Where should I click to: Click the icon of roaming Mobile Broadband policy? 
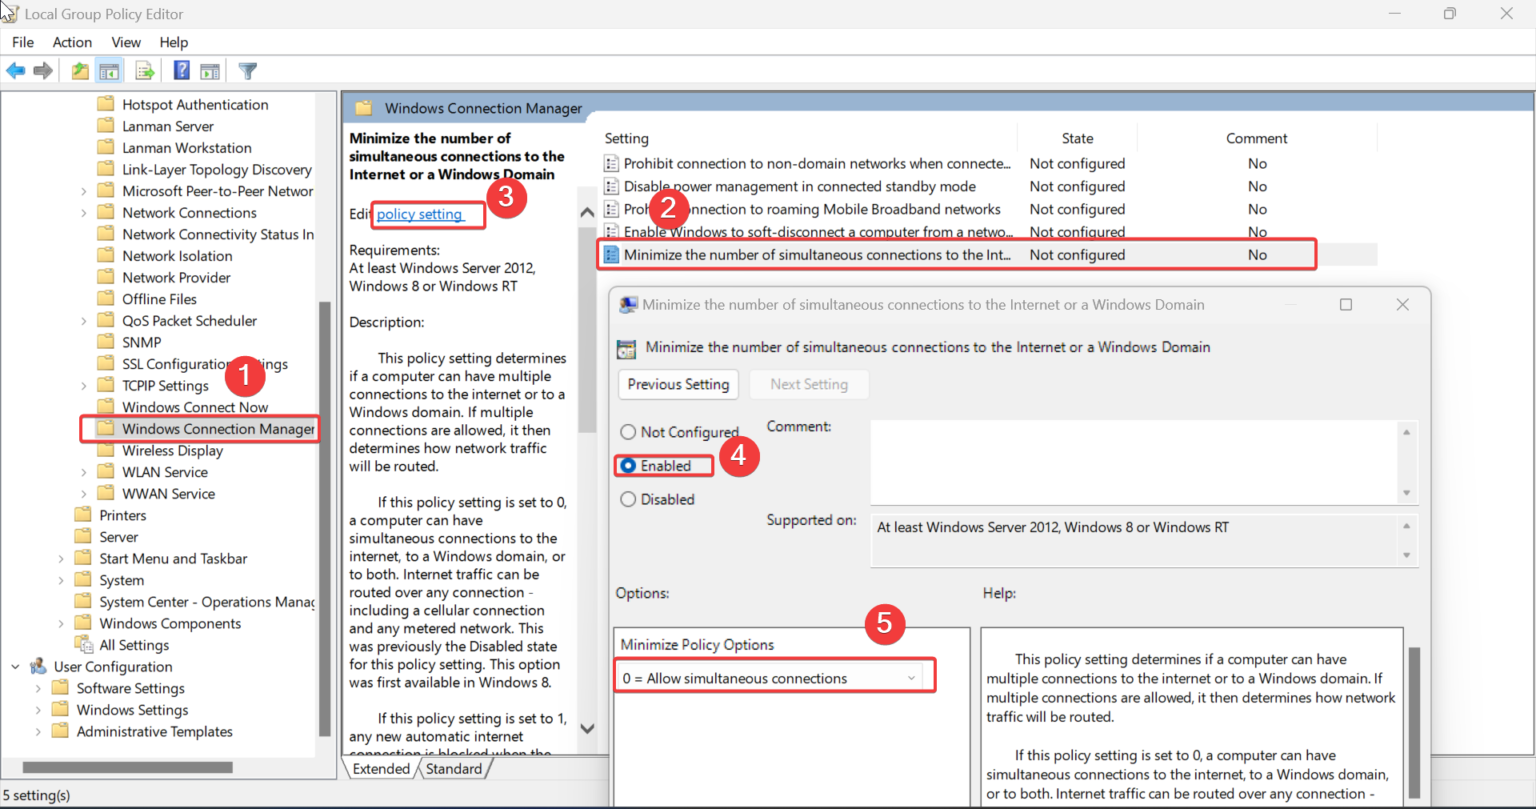(612, 209)
